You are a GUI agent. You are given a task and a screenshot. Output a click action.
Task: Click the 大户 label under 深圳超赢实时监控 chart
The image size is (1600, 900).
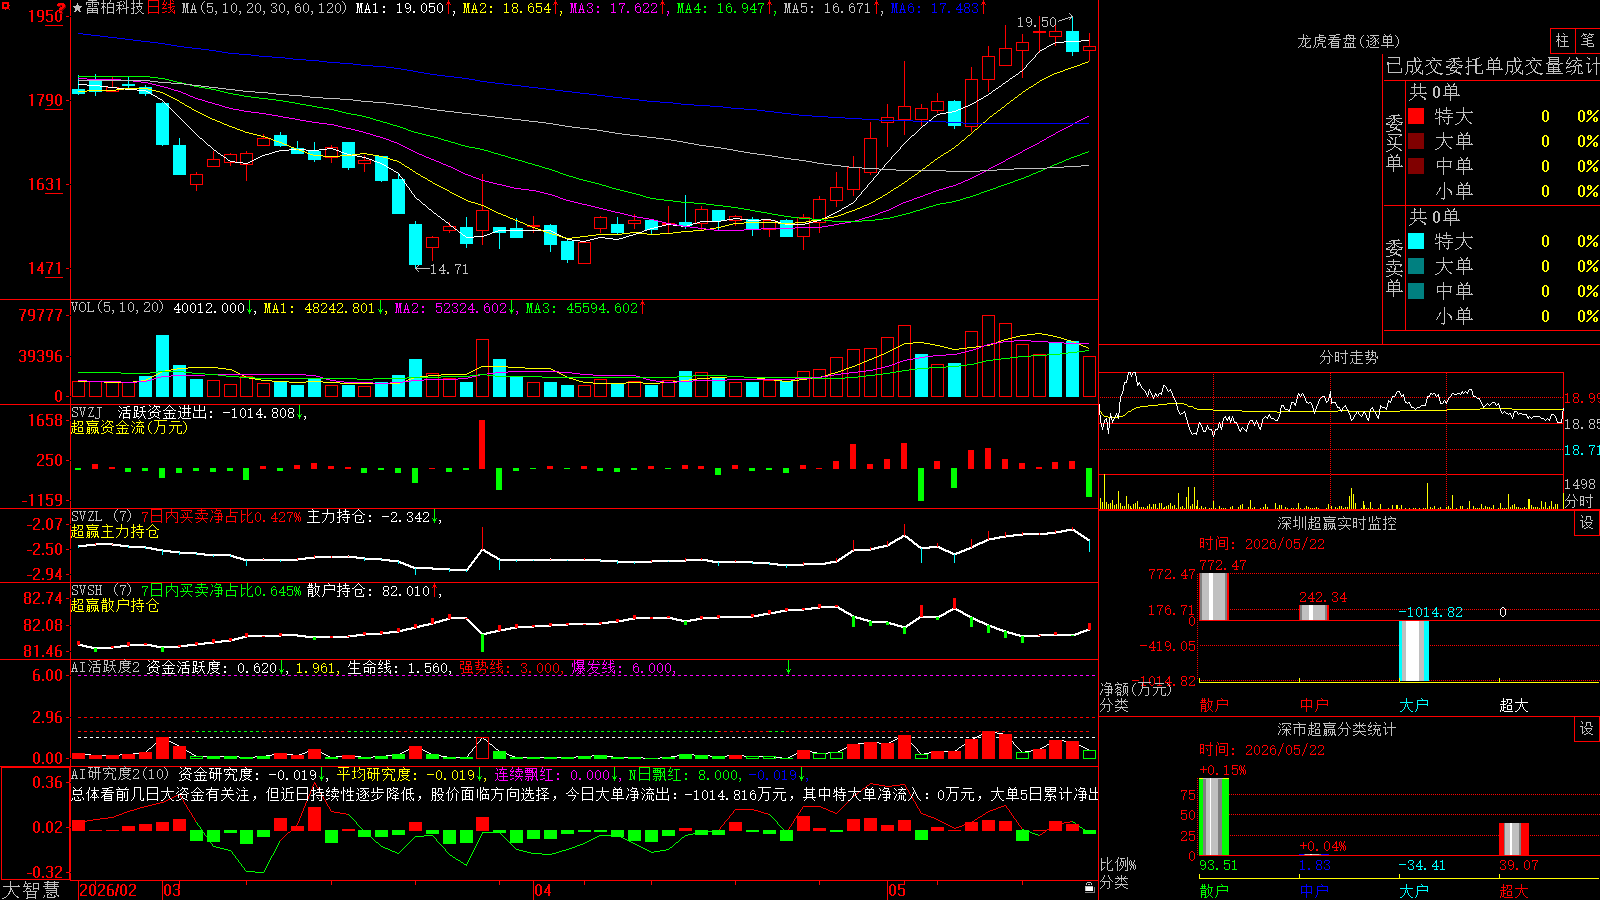(x=1413, y=705)
